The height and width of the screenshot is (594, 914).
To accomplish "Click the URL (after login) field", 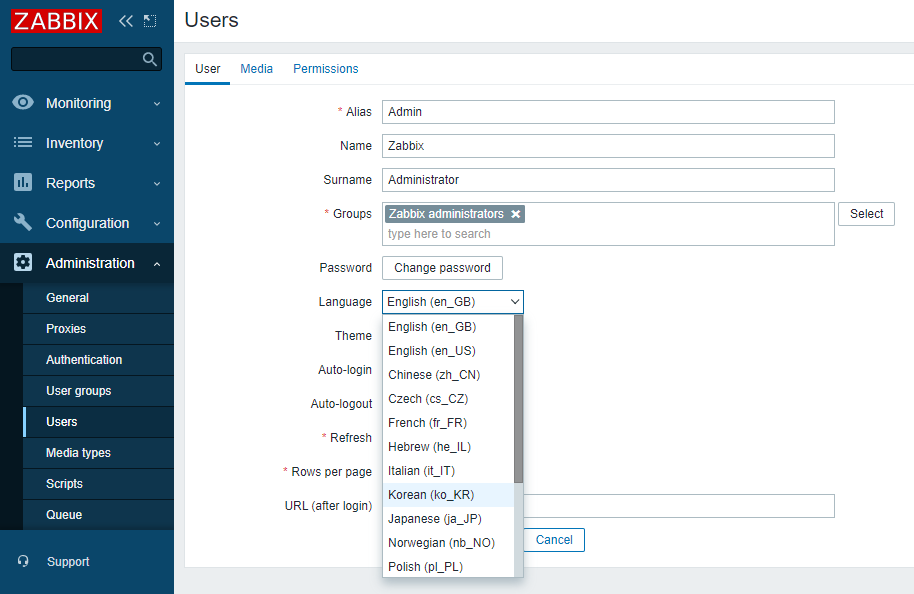I will coord(679,505).
